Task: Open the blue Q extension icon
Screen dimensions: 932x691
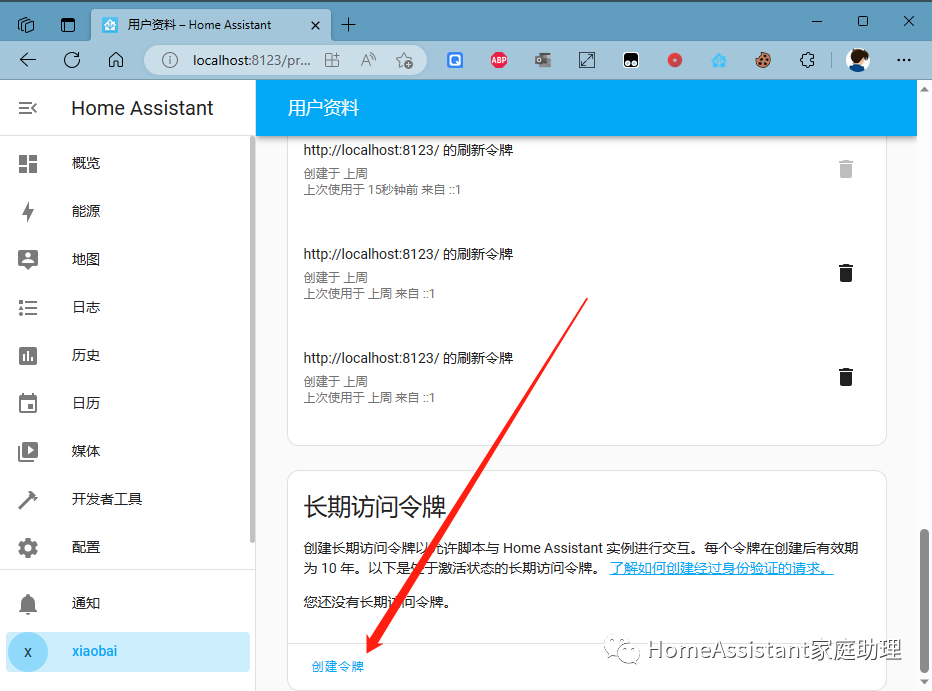Action: coord(455,59)
